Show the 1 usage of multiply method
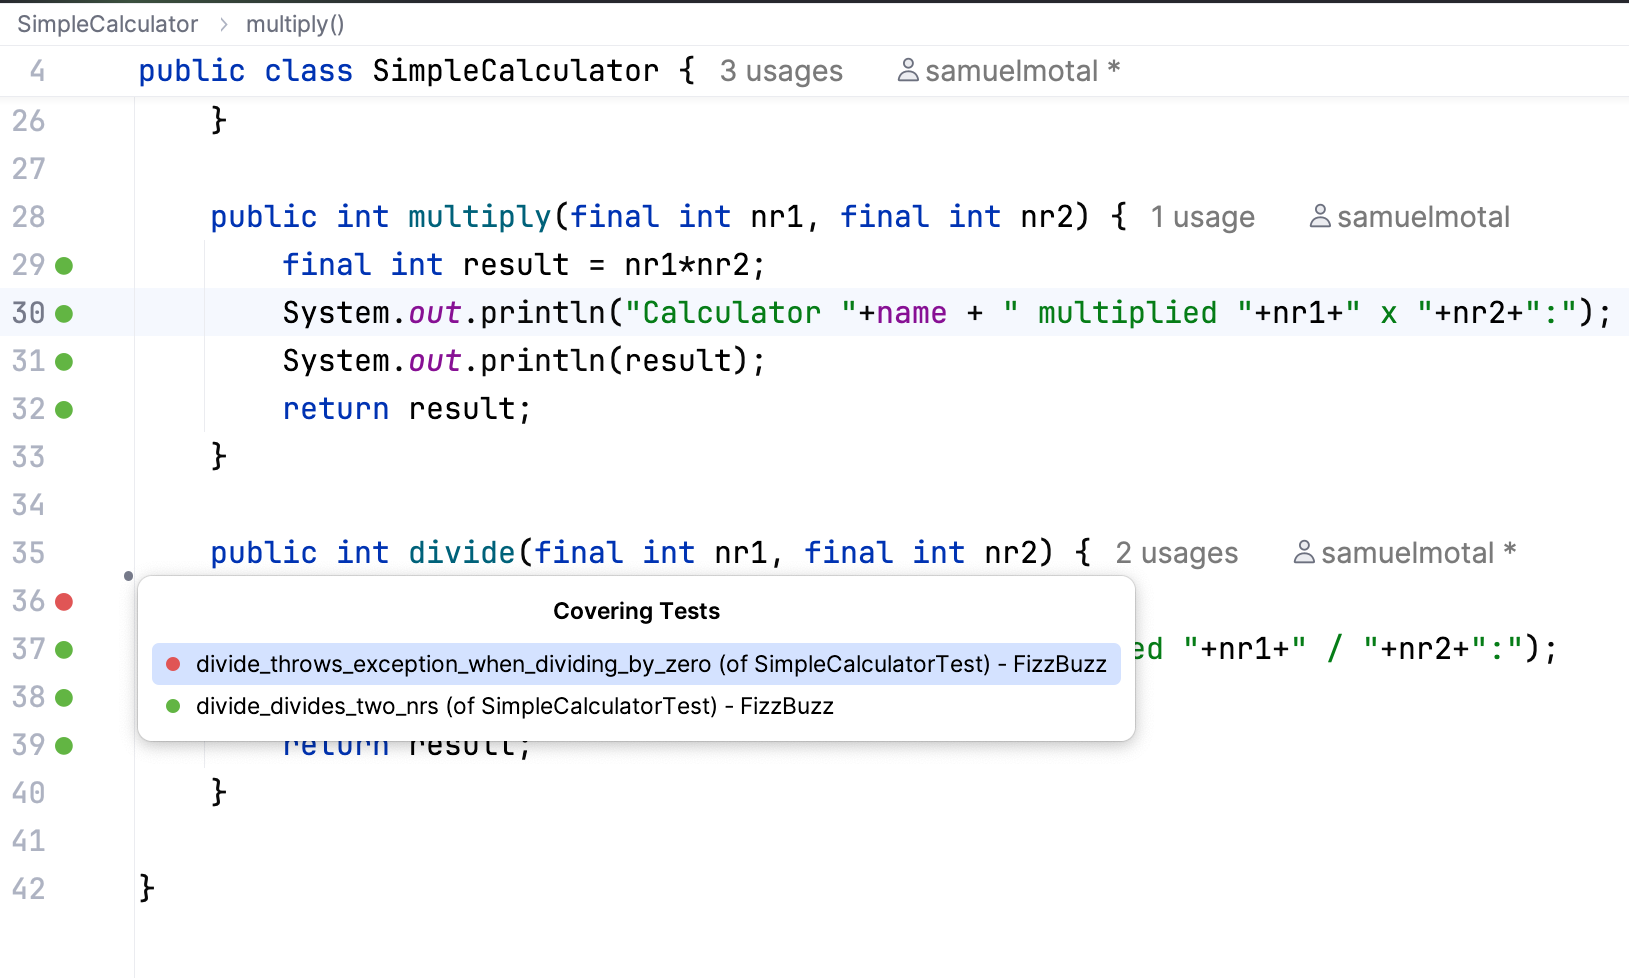The height and width of the screenshot is (978, 1629). [1202, 217]
